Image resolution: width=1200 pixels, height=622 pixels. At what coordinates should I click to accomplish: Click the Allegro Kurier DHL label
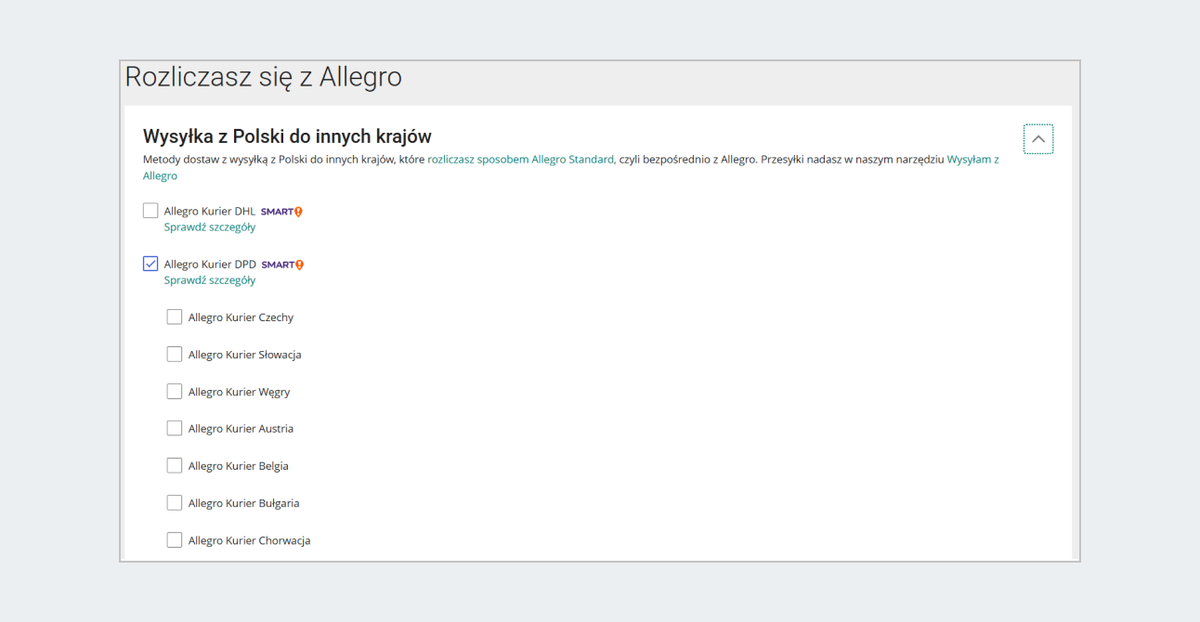[210, 211]
